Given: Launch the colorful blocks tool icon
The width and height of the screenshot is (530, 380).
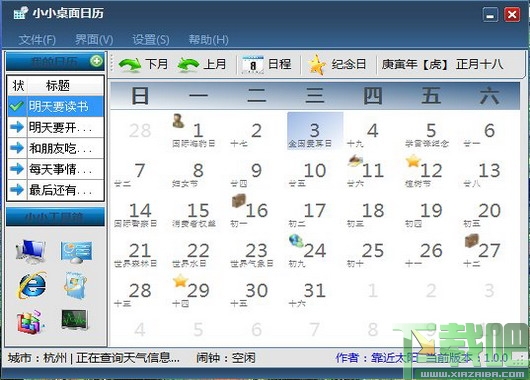Looking at the screenshot, I should pos(30,321).
